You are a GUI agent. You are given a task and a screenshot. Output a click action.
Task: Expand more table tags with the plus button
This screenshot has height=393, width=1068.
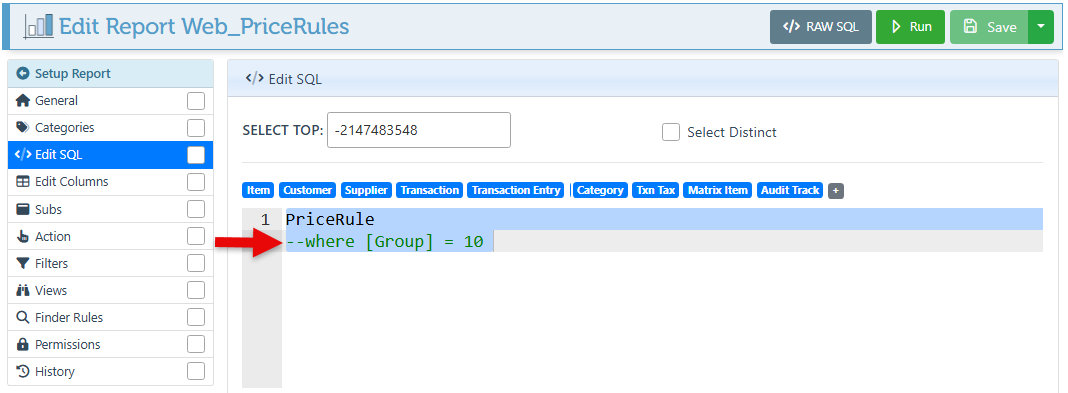pos(836,191)
